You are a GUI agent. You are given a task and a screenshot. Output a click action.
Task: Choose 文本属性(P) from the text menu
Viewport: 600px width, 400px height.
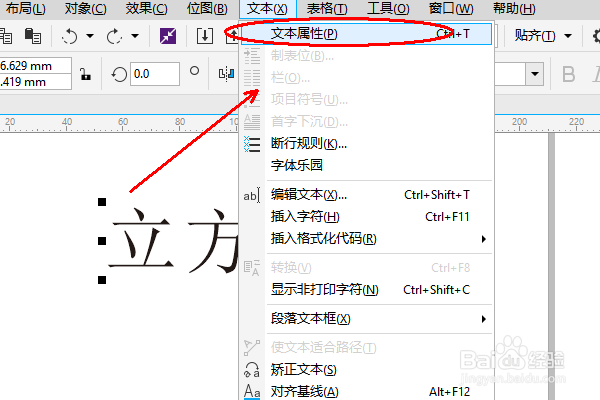367,34
